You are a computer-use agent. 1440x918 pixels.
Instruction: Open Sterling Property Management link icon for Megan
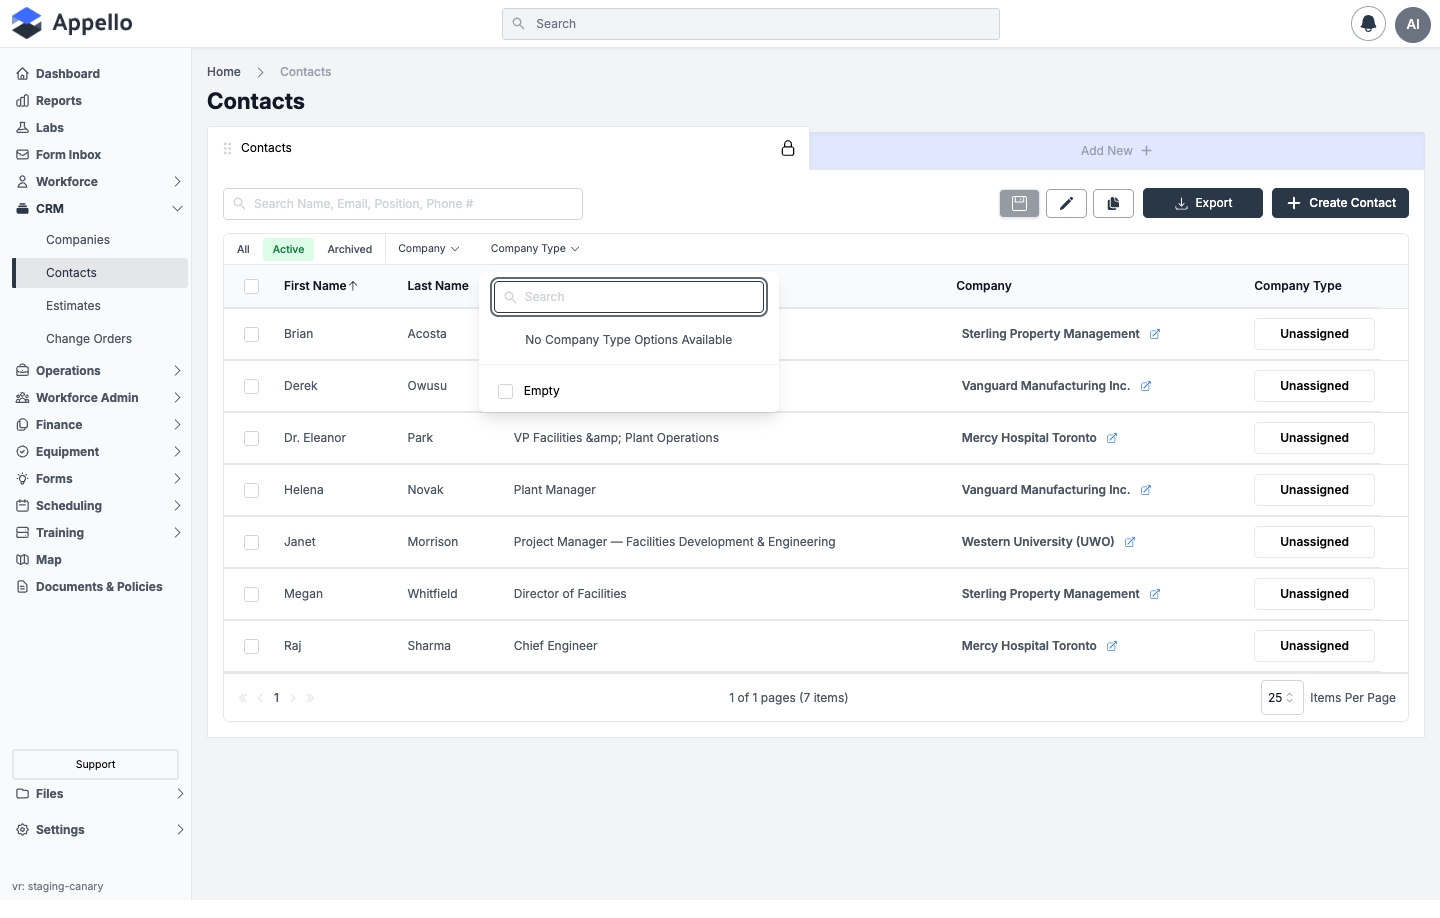click(1155, 594)
